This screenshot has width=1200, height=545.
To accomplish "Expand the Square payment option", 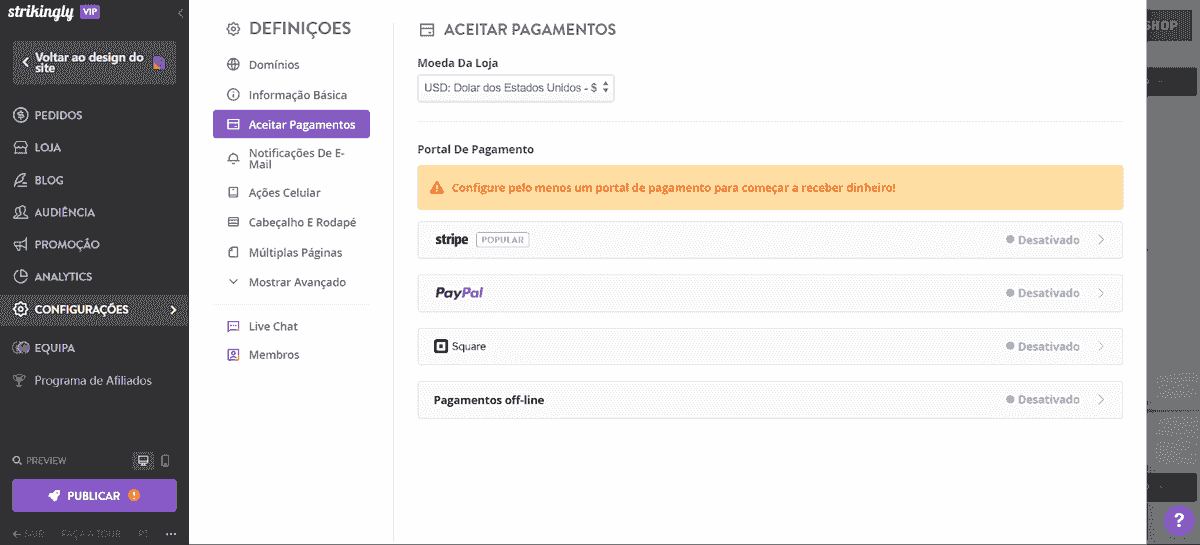I will (770, 346).
